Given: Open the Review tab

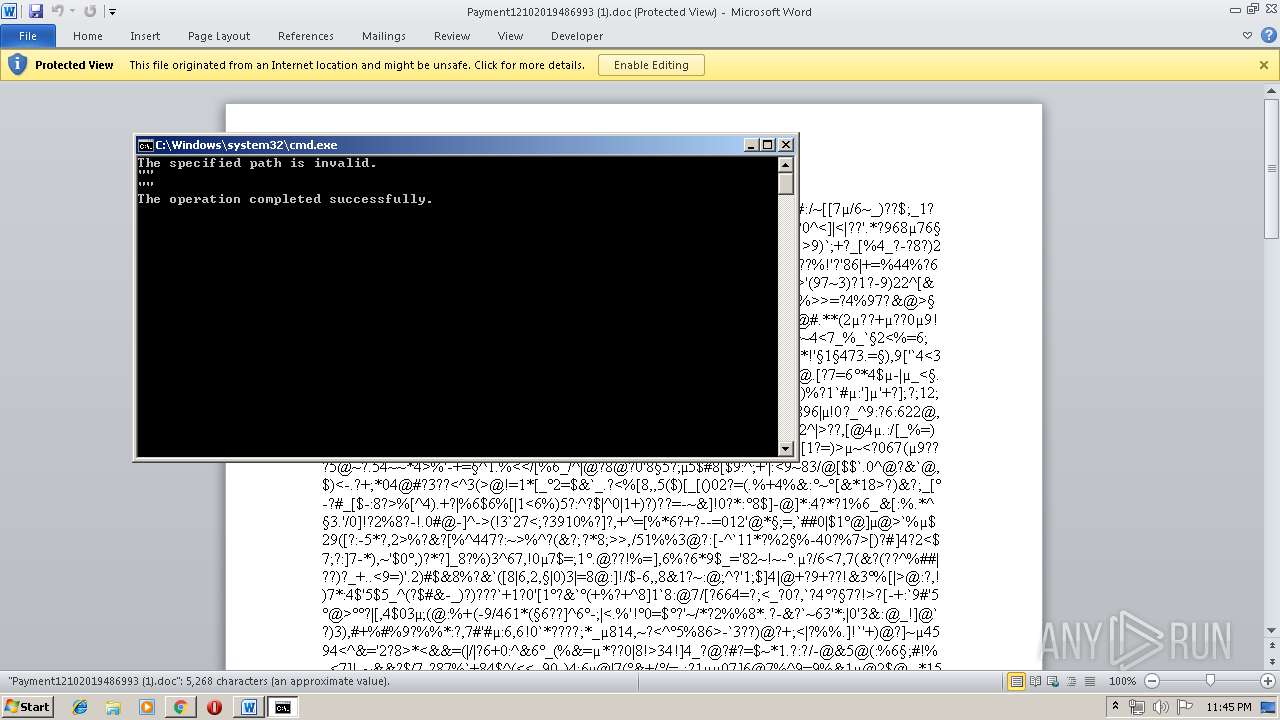Looking at the screenshot, I should click(452, 36).
